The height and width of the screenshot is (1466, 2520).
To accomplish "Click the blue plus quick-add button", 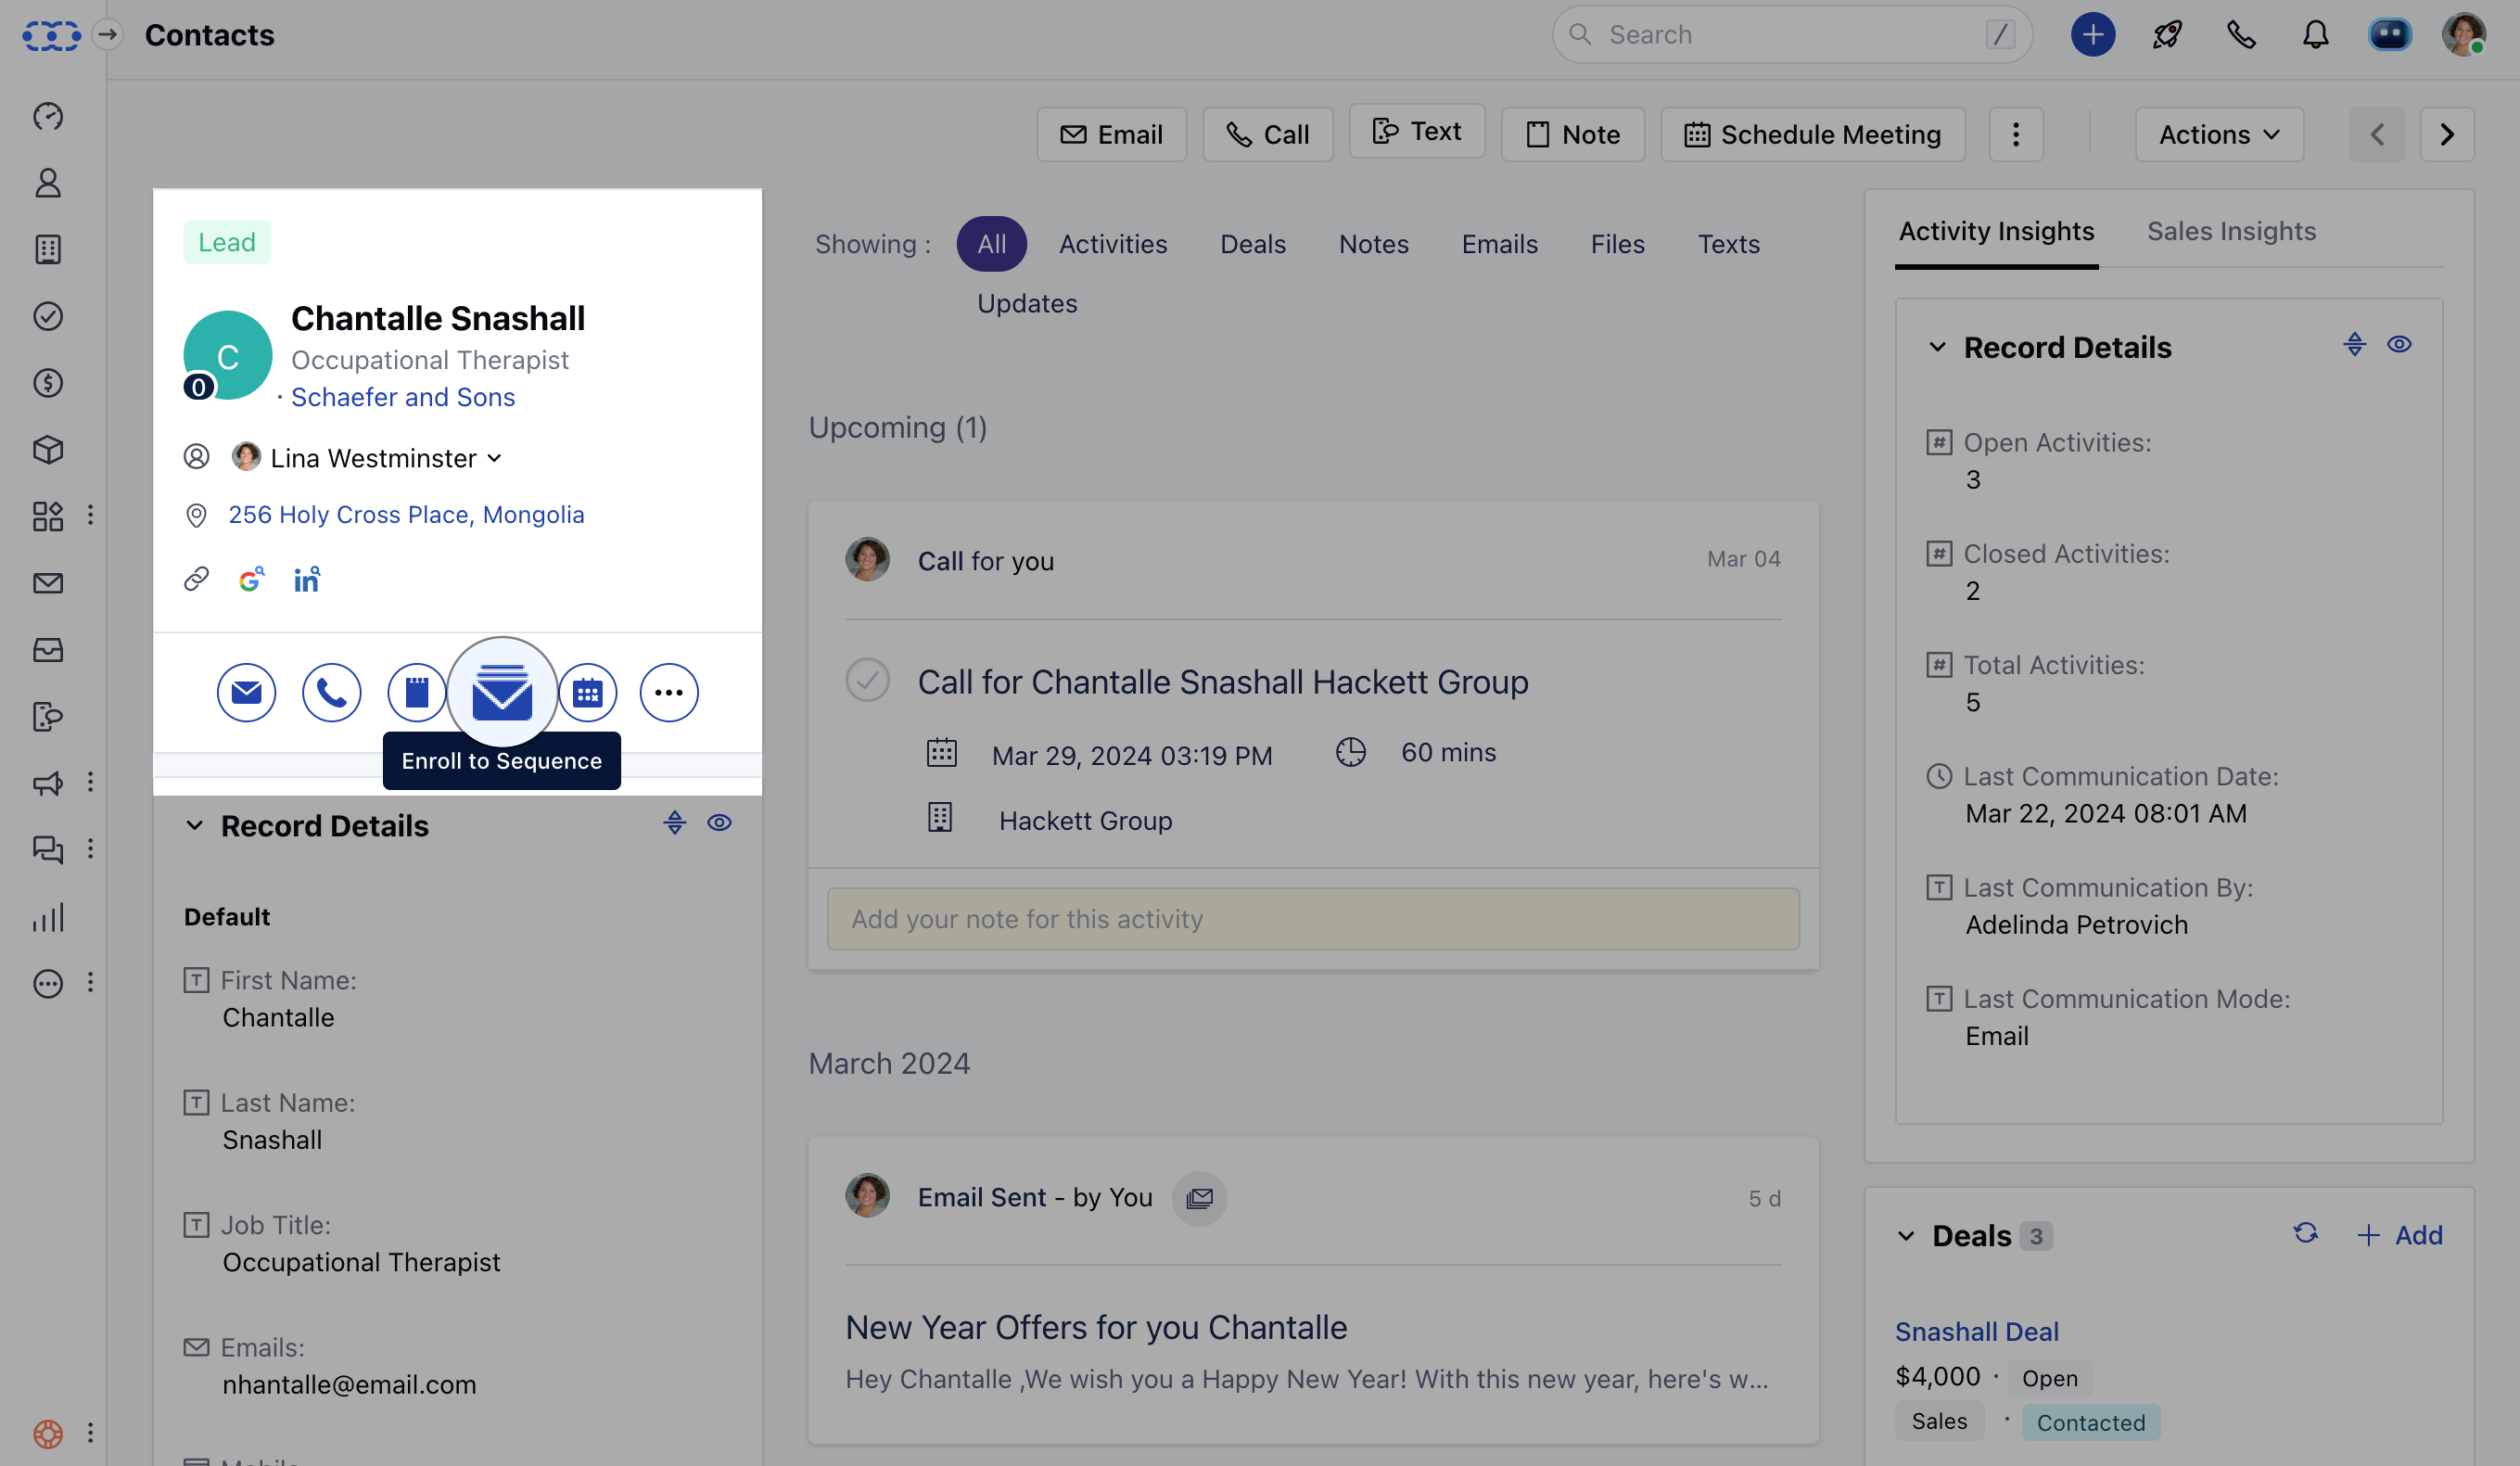I will tap(2092, 35).
